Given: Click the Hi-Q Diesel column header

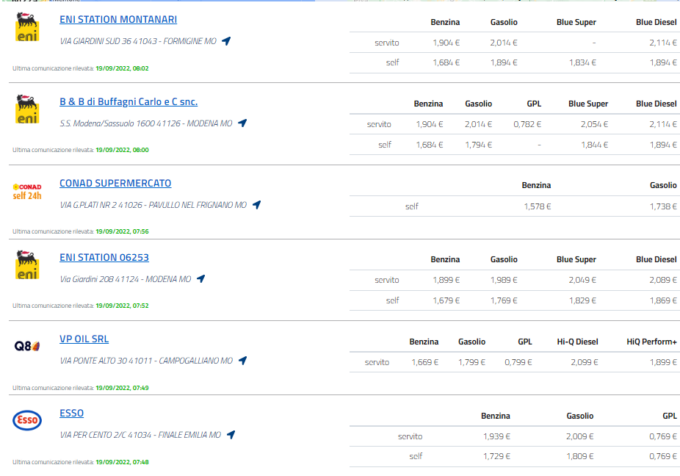Looking at the screenshot, I should (x=577, y=342).
